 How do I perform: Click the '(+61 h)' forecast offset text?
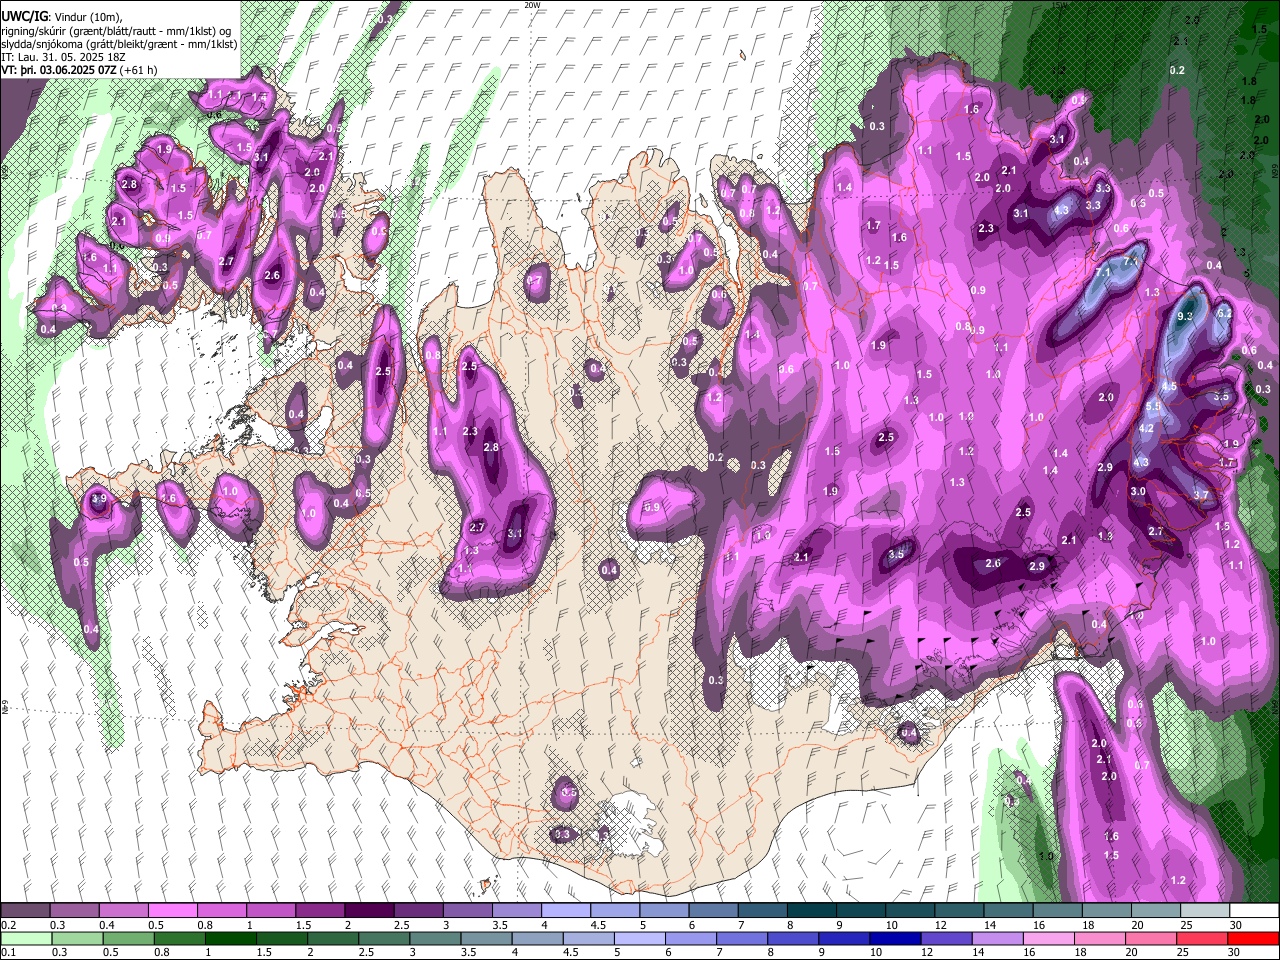pos(139,70)
